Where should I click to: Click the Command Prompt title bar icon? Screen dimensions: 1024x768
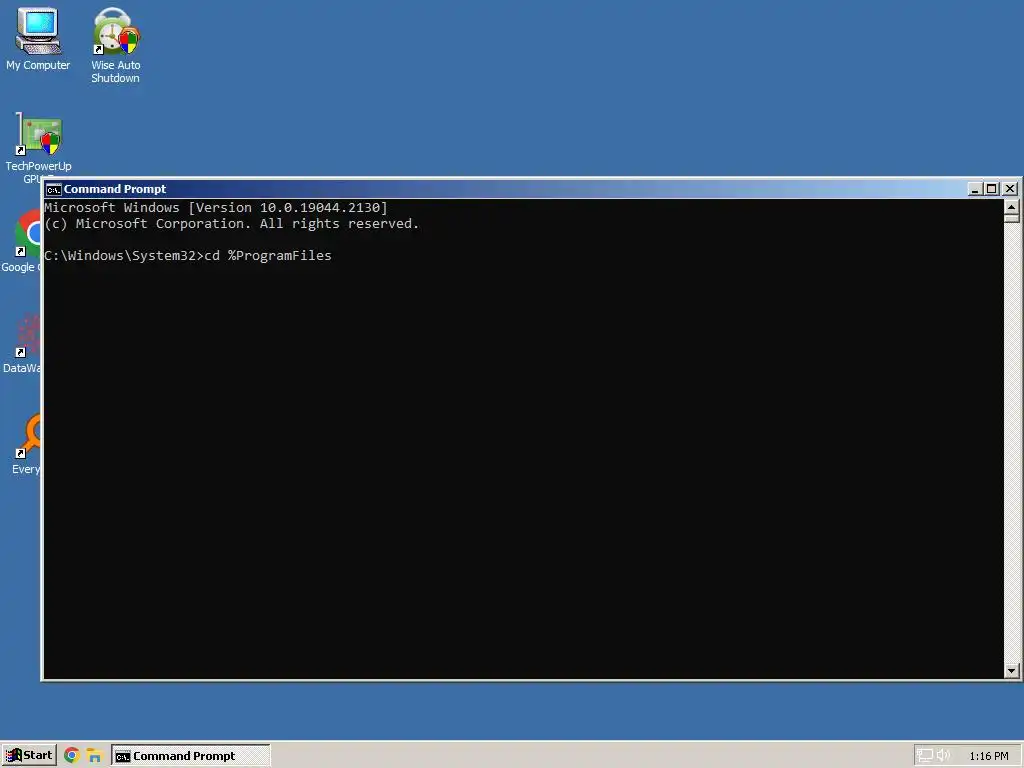54,189
